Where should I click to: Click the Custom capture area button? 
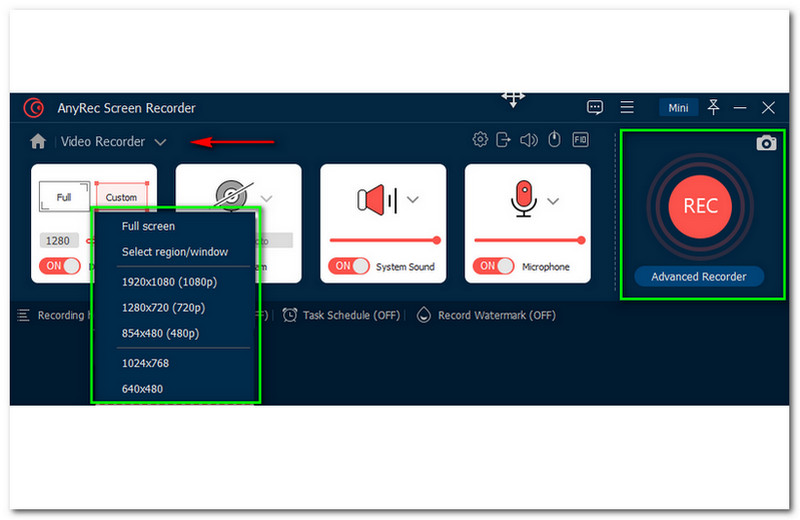pos(121,197)
